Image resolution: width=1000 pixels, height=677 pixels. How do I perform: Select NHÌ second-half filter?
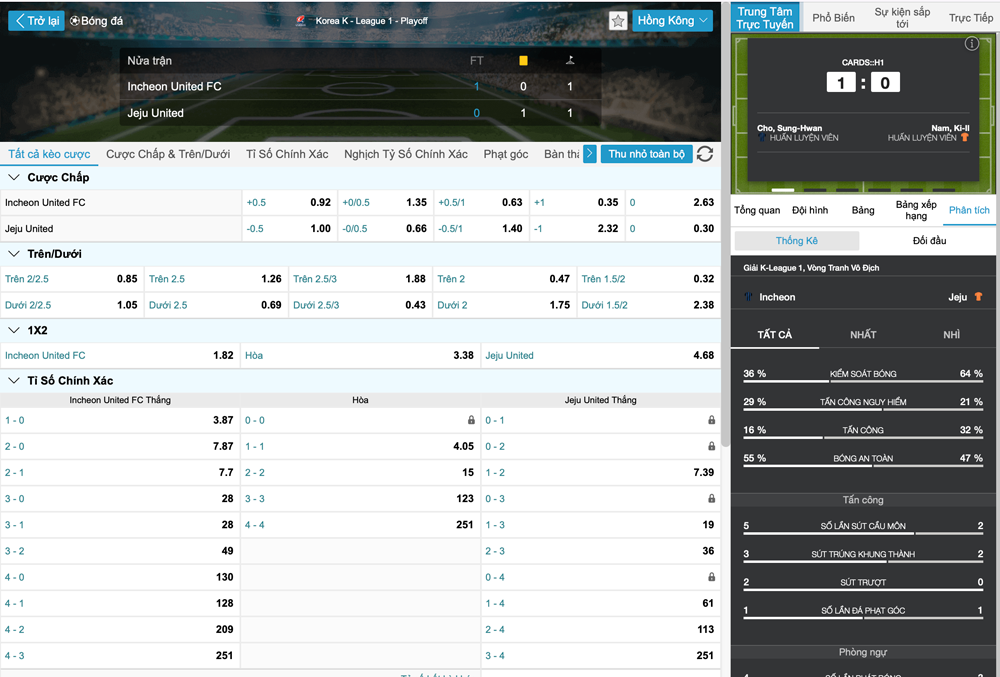tap(952, 335)
